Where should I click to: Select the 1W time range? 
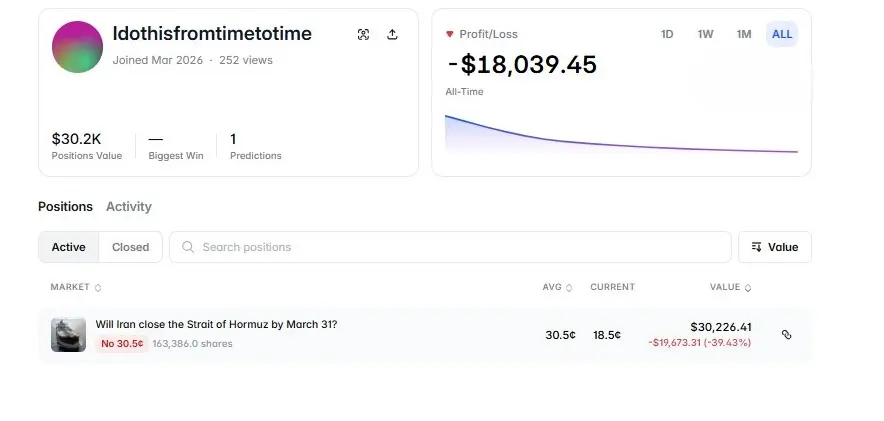click(705, 34)
